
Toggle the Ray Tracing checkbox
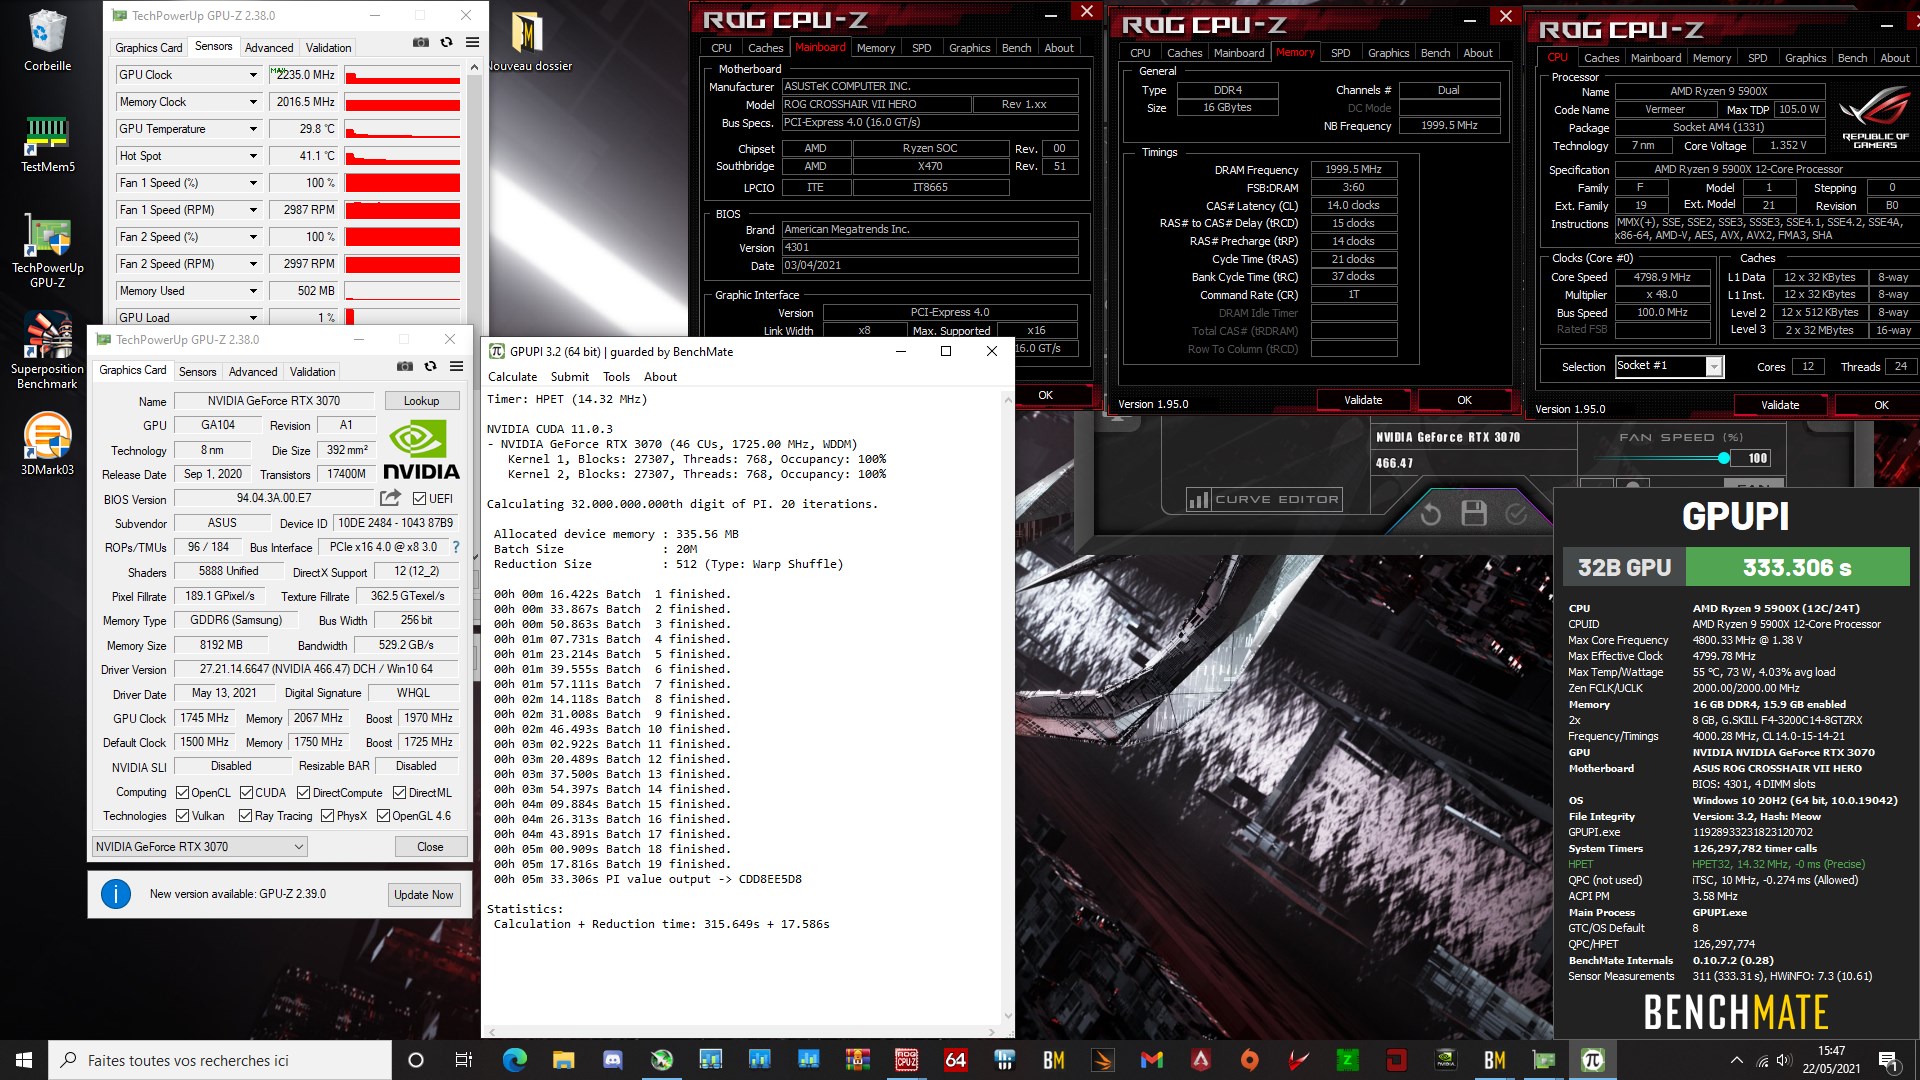tap(245, 816)
